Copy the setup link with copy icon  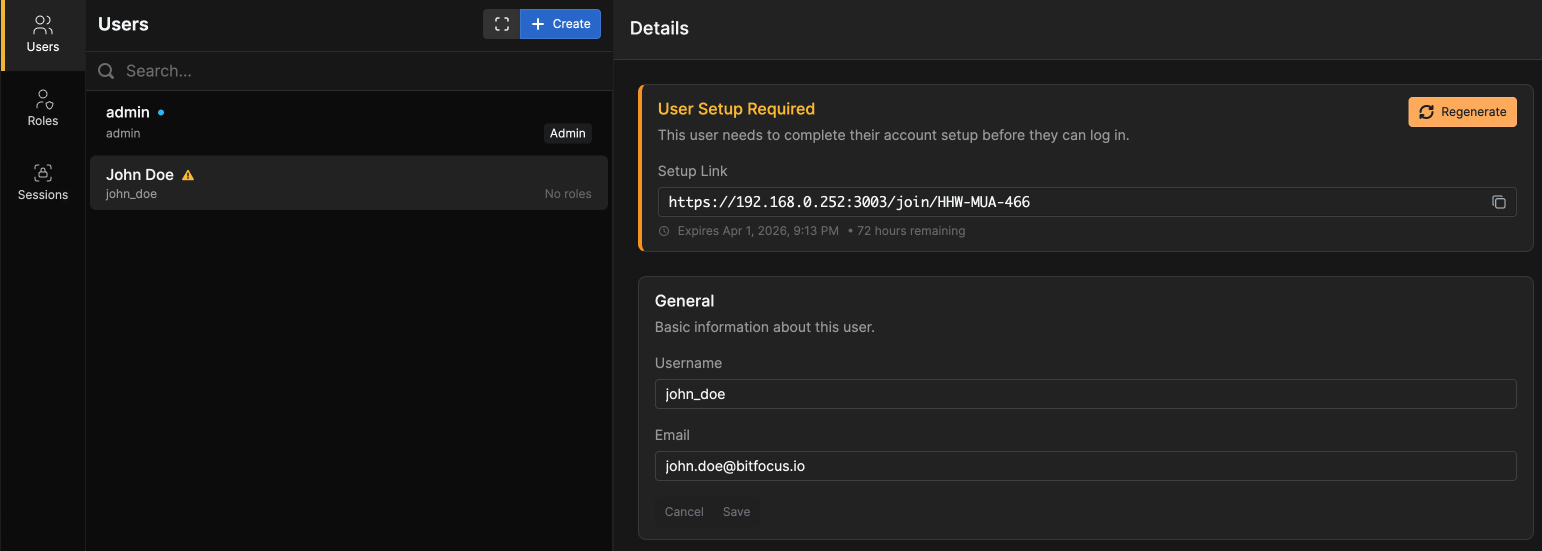pos(1499,202)
